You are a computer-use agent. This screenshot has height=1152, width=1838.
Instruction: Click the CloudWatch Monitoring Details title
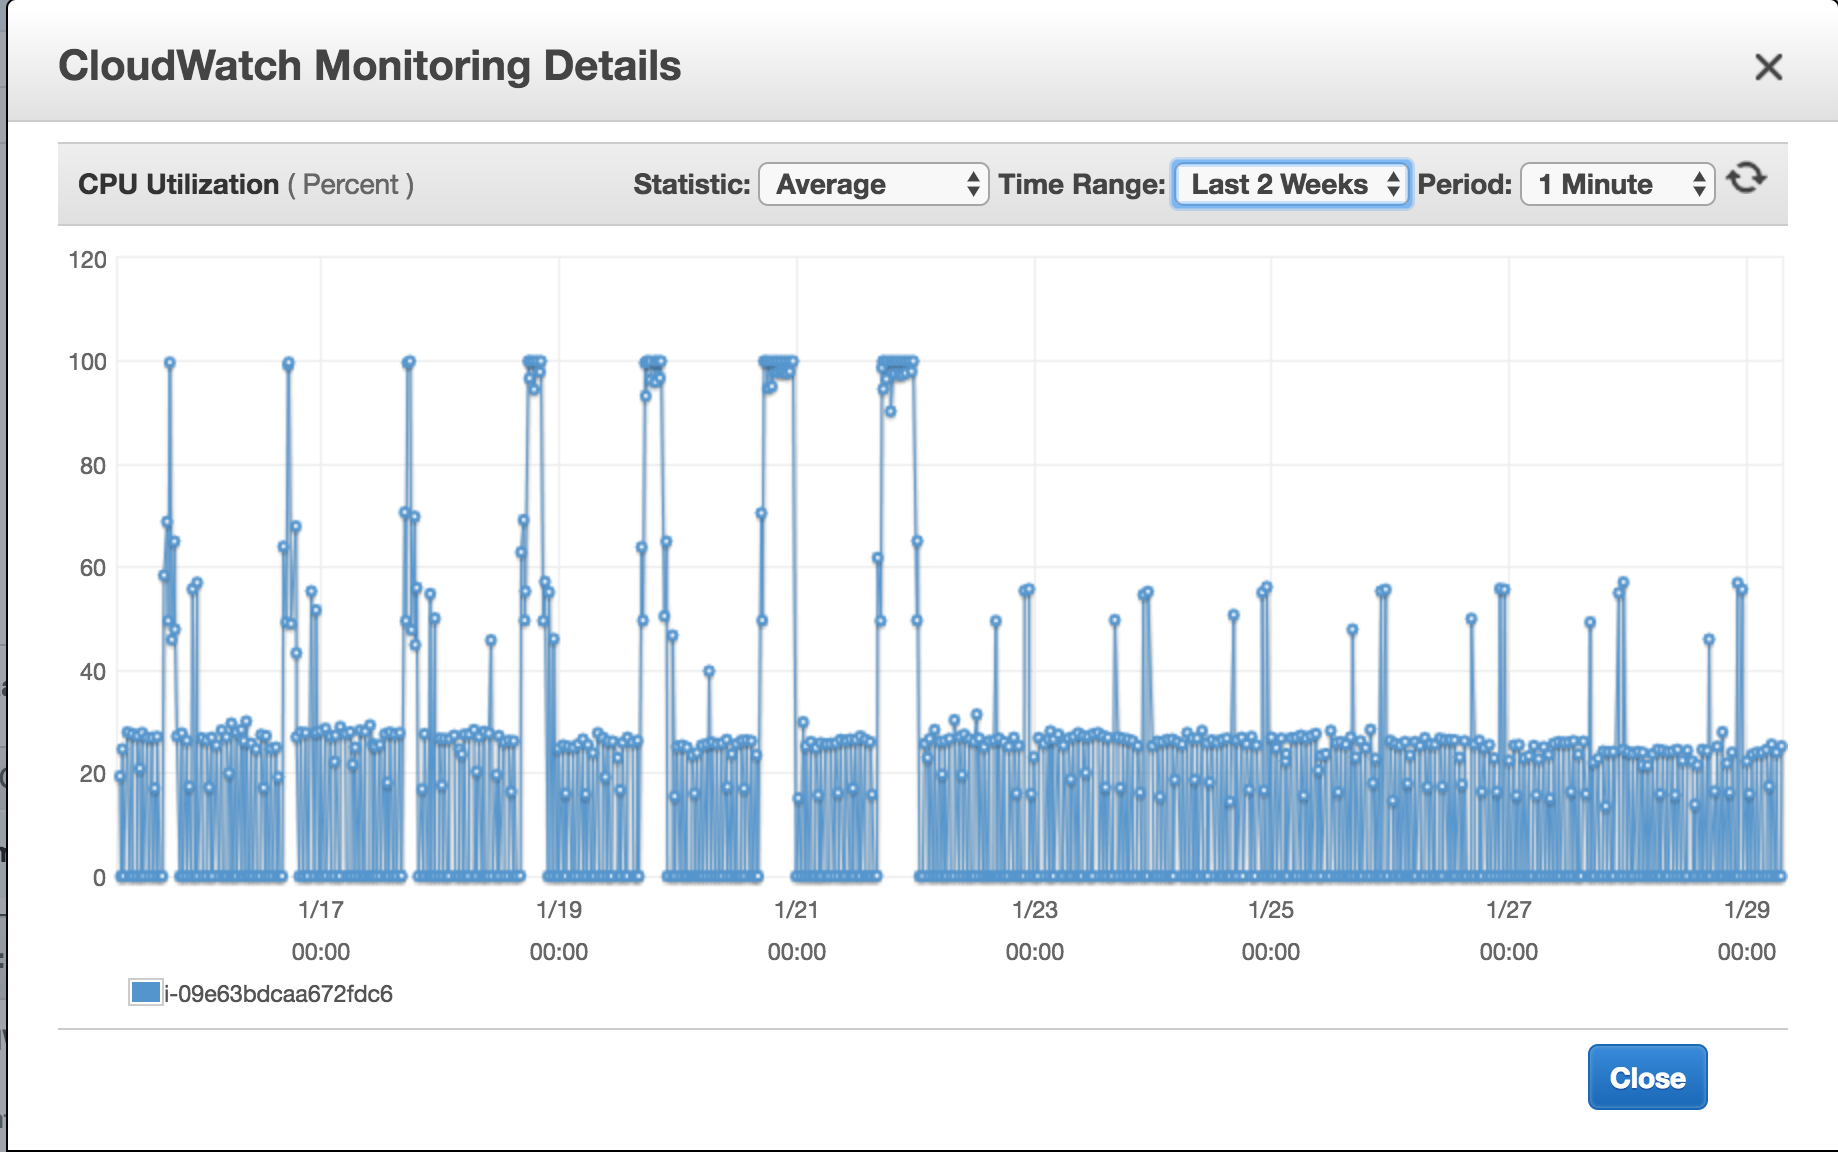coord(369,66)
